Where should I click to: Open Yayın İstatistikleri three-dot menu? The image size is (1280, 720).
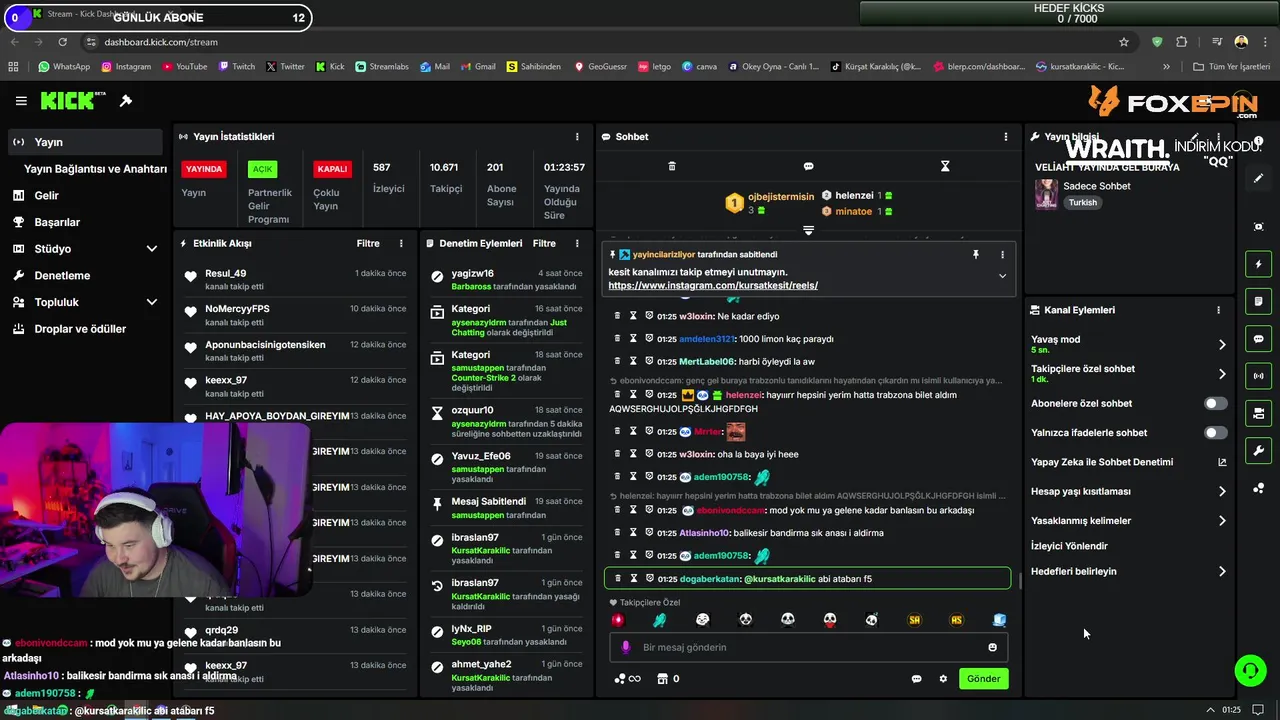click(577, 137)
